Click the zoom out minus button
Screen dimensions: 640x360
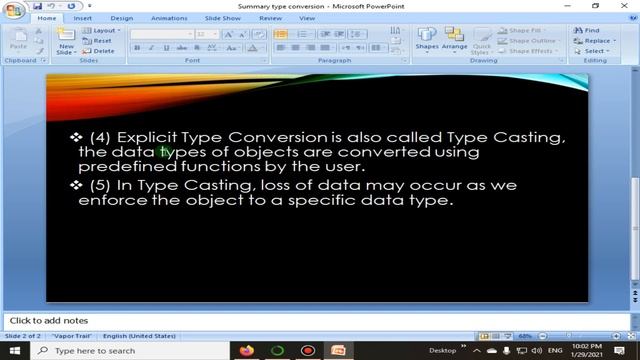(542, 336)
